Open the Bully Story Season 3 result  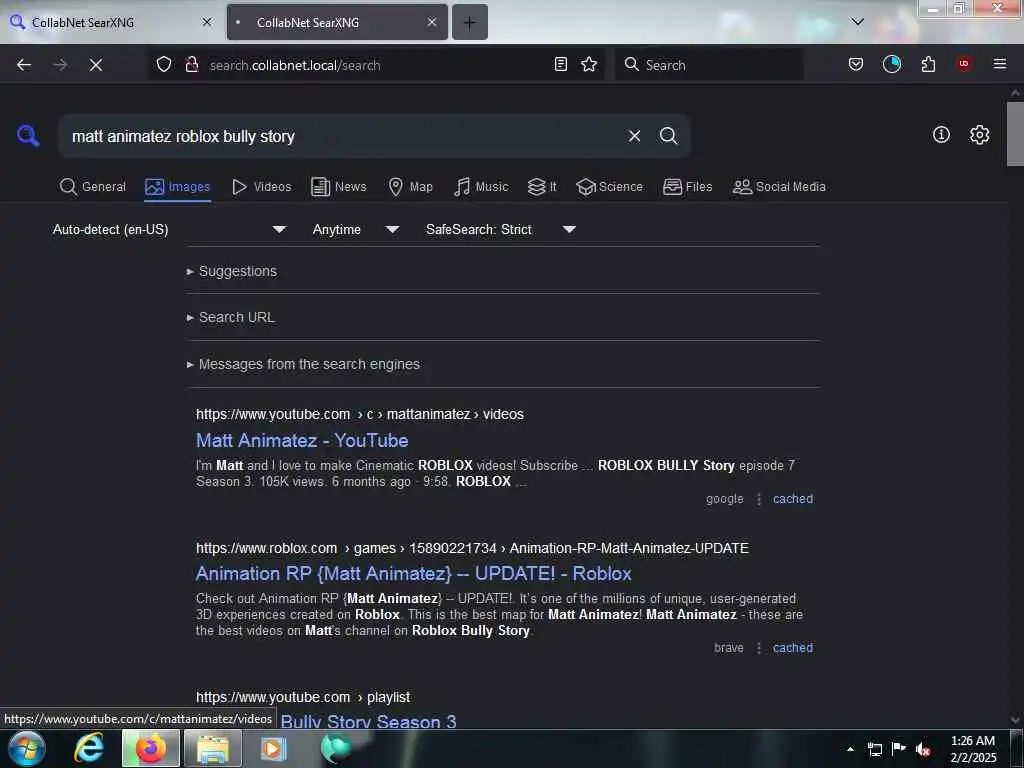pyautogui.click(x=368, y=722)
